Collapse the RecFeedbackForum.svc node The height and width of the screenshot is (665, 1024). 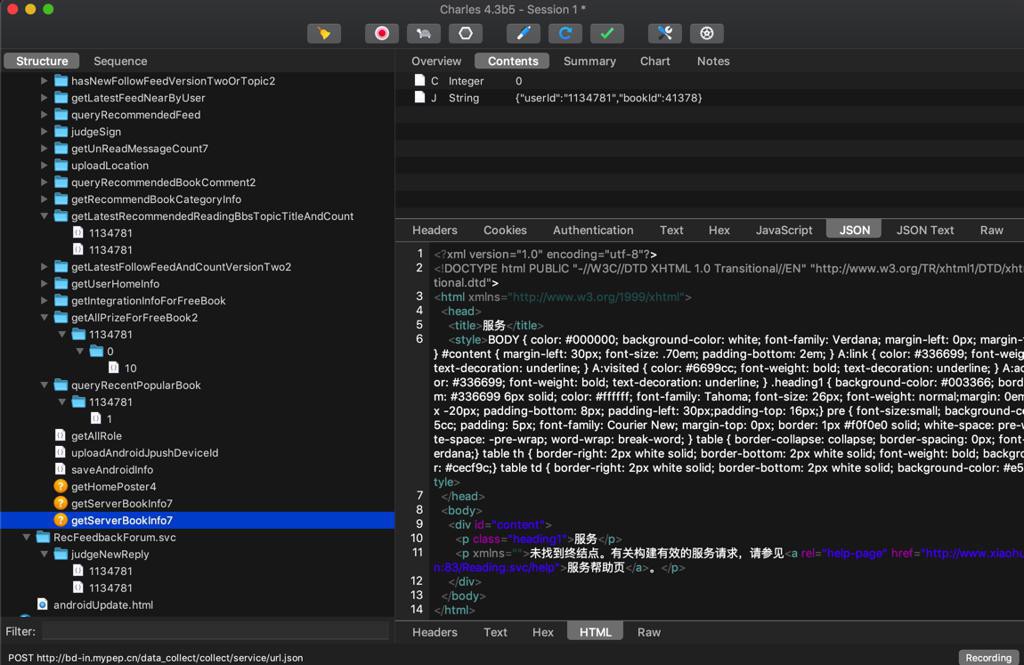point(28,538)
